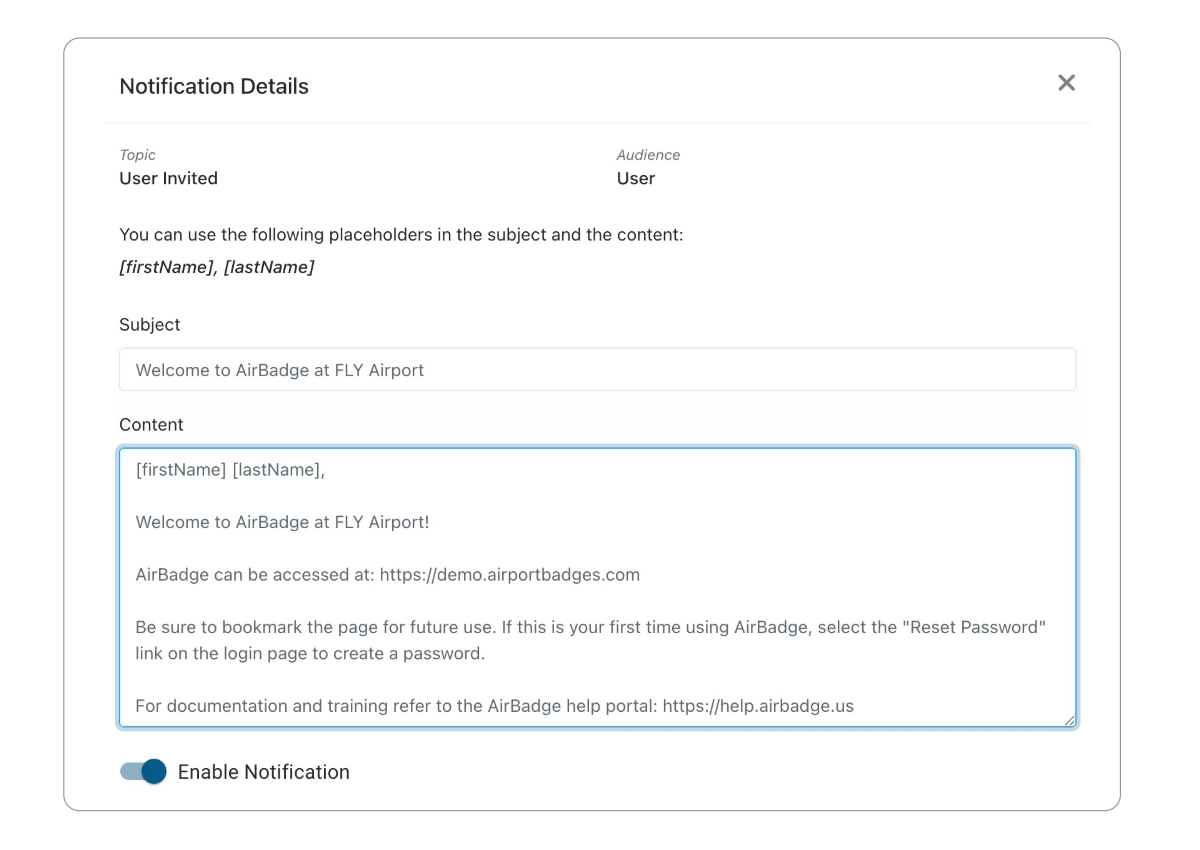Click the help.airbadge.us URL in content
Viewport: 1200px width, 850px height.
click(x=758, y=706)
